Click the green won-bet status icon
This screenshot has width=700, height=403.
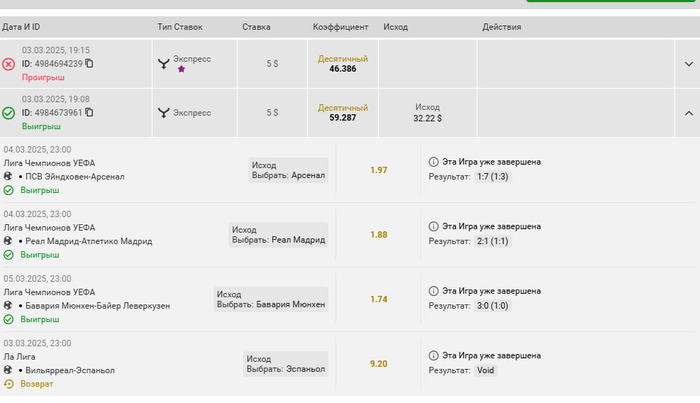[9, 113]
